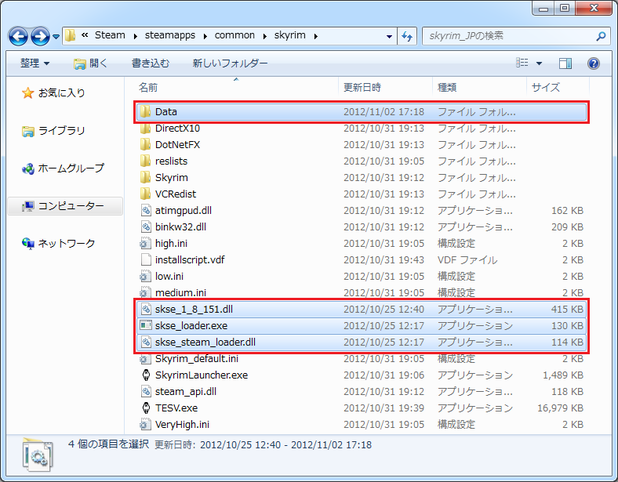
Task: Click the common breadcrumb segment
Action: coord(235,35)
